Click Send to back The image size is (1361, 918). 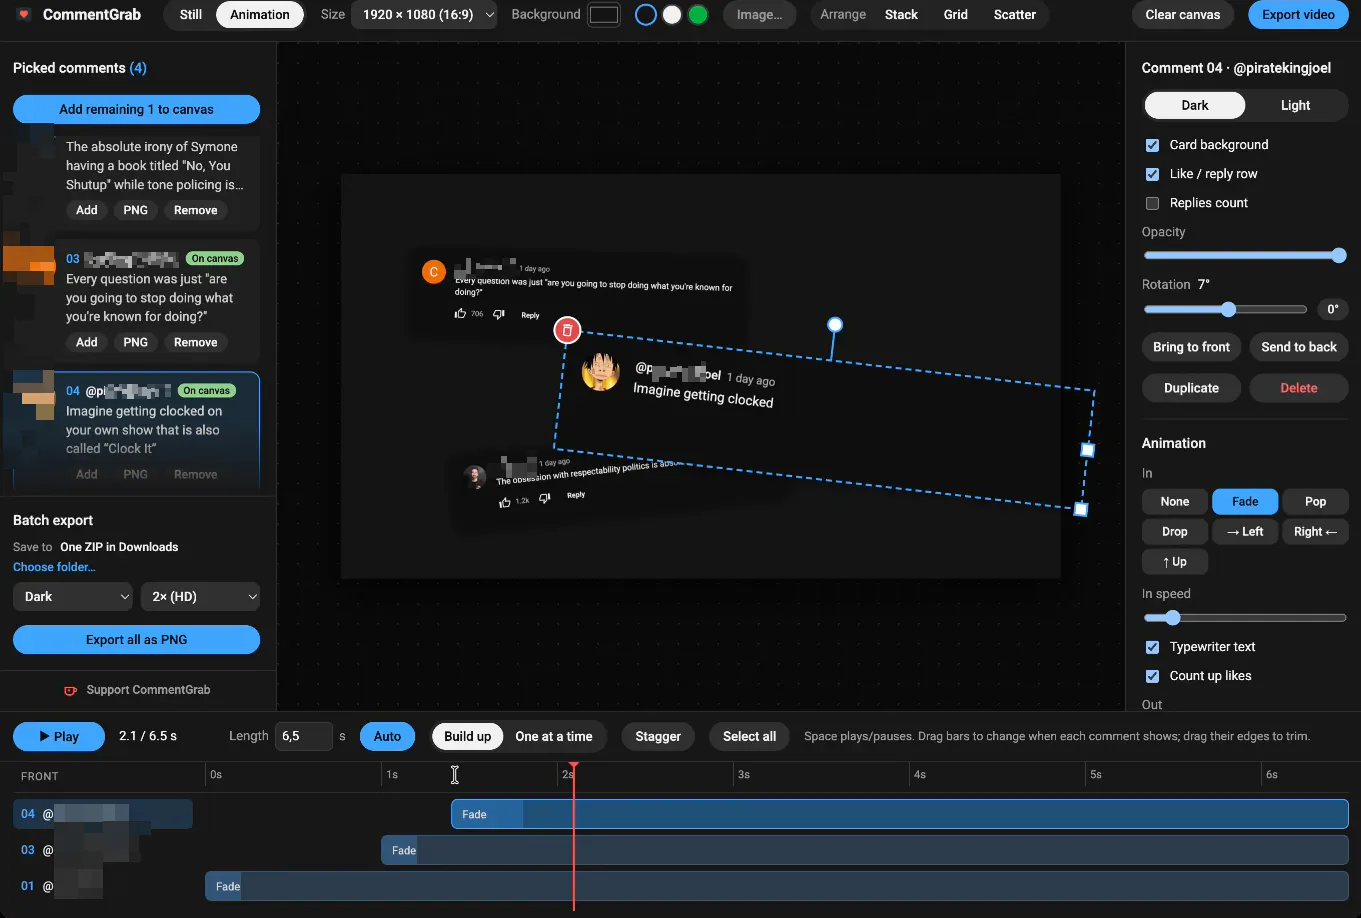(1298, 347)
